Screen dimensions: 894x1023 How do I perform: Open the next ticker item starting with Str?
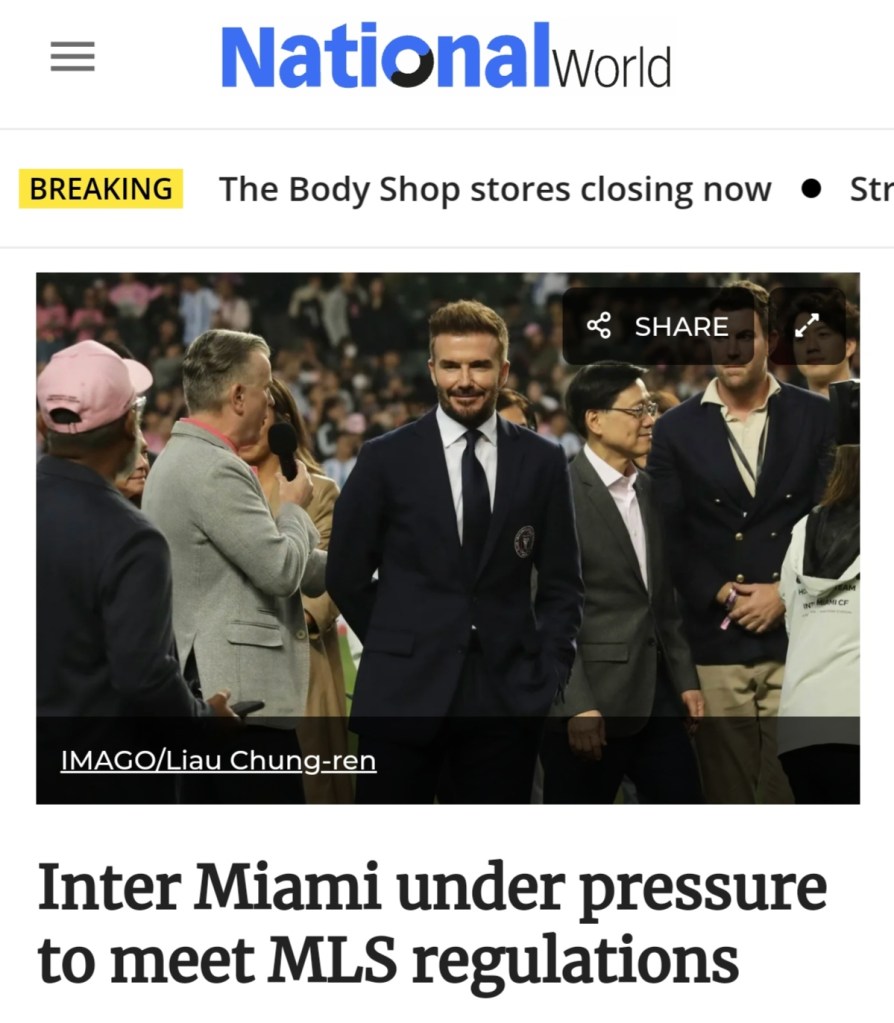coord(871,189)
